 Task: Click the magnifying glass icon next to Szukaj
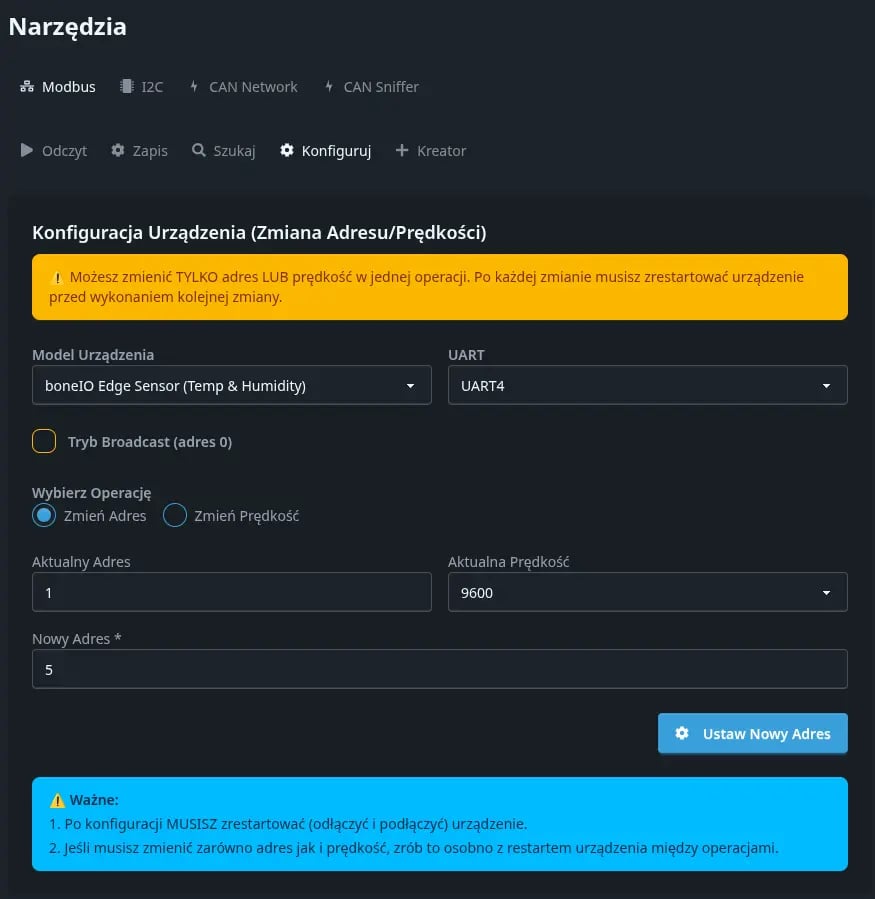click(x=197, y=150)
